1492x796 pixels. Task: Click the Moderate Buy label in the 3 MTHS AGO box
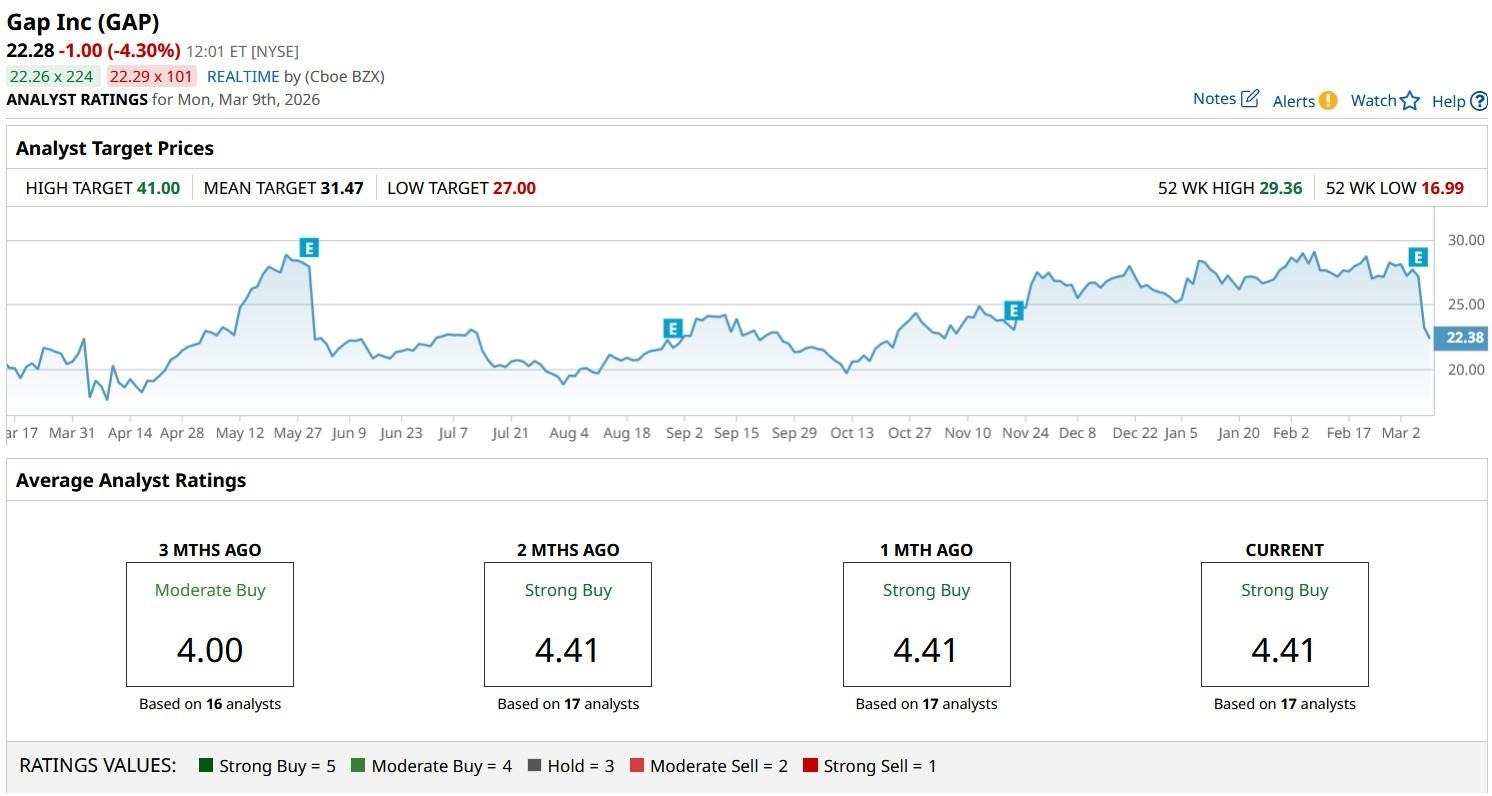(x=210, y=590)
